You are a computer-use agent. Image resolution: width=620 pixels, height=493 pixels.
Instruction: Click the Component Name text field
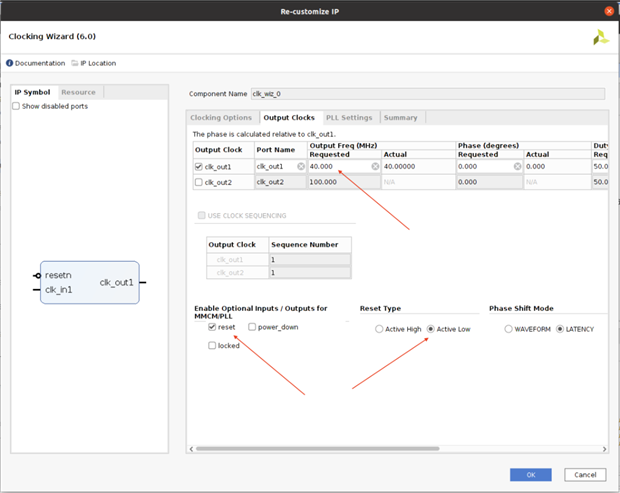pyautogui.click(x=427, y=94)
